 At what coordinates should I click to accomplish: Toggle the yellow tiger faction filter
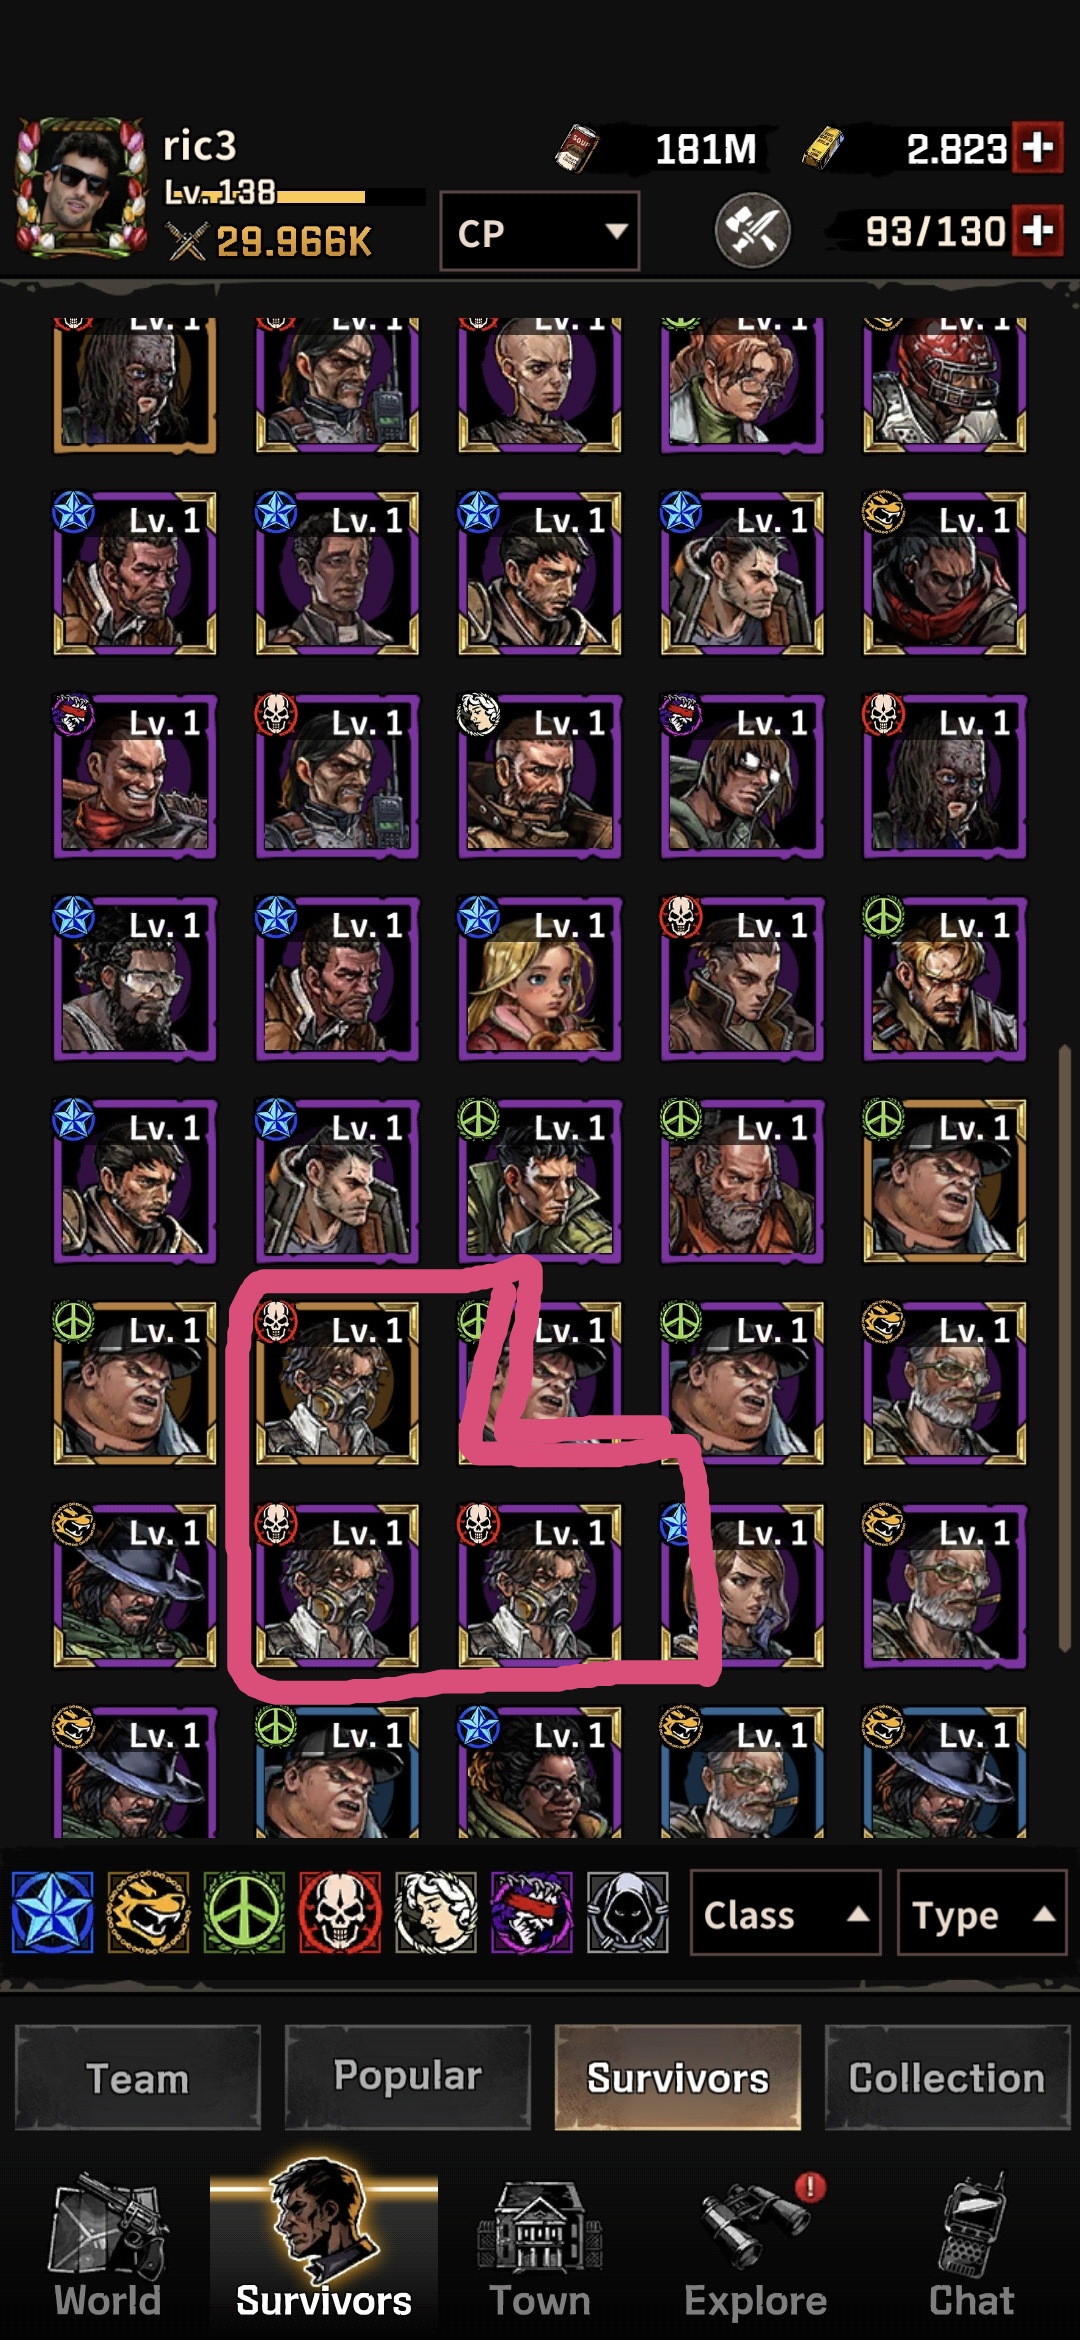click(148, 1913)
